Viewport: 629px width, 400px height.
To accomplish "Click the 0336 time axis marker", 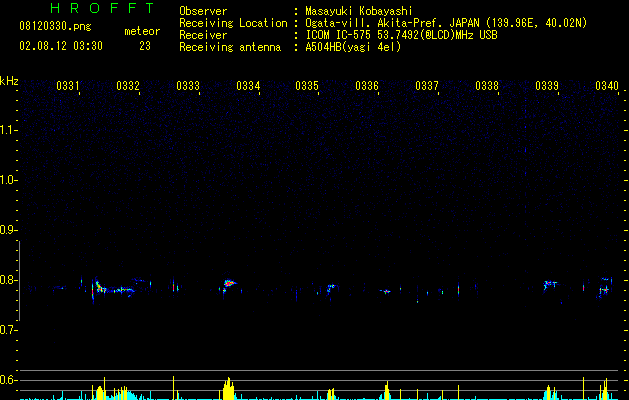I will [367, 86].
